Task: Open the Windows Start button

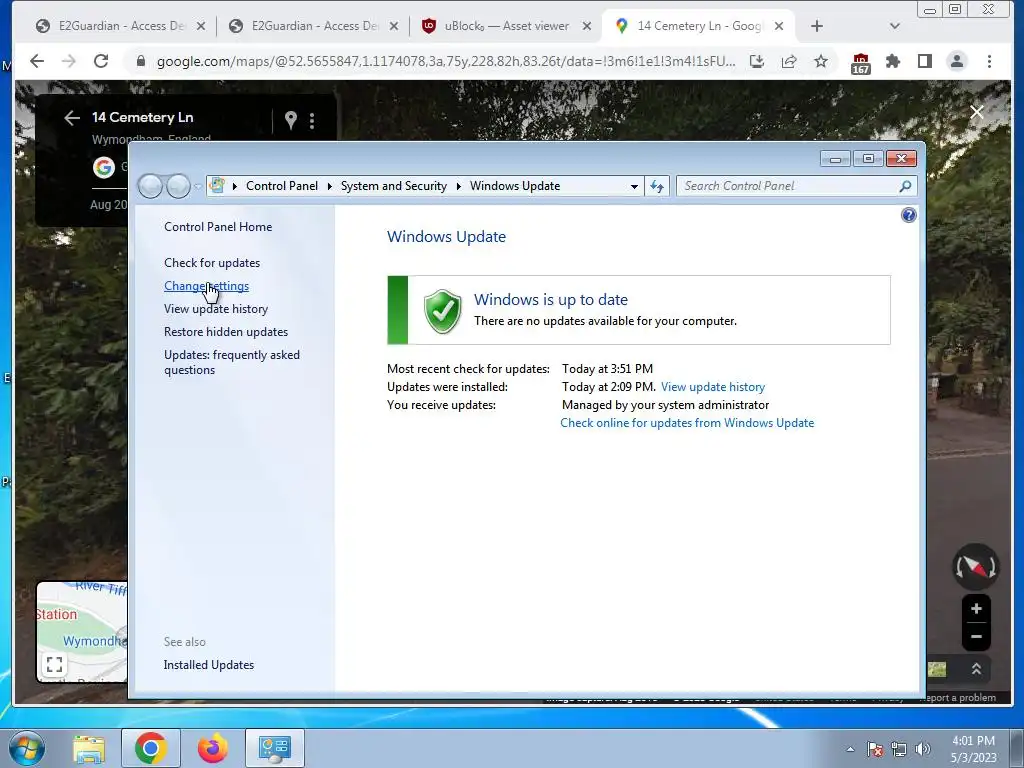Action: [27, 748]
